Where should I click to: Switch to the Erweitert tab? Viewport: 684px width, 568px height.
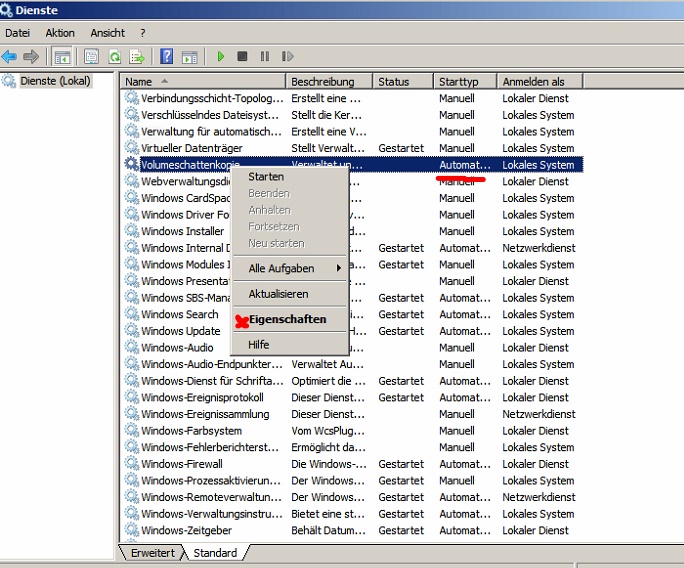point(153,553)
